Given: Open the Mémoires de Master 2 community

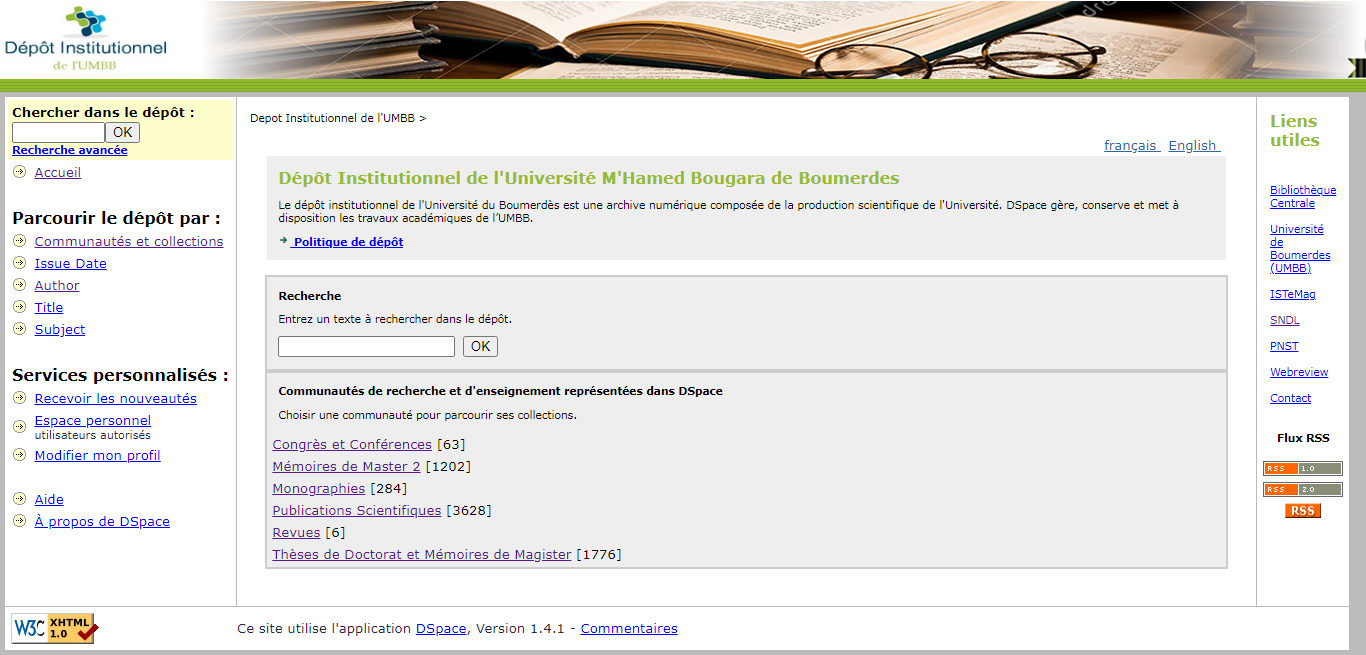Looking at the screenshot, I should [x=347, y=466].
